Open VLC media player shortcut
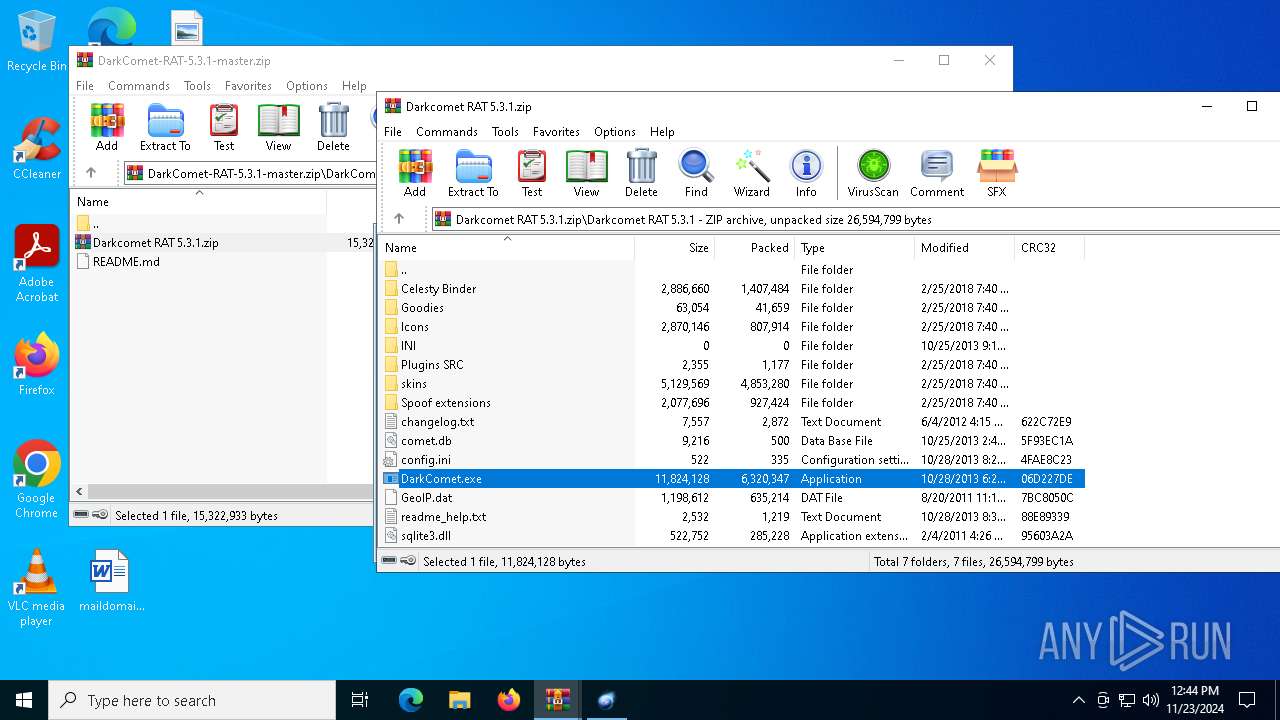1280x720 pixels. coord(37,588)
